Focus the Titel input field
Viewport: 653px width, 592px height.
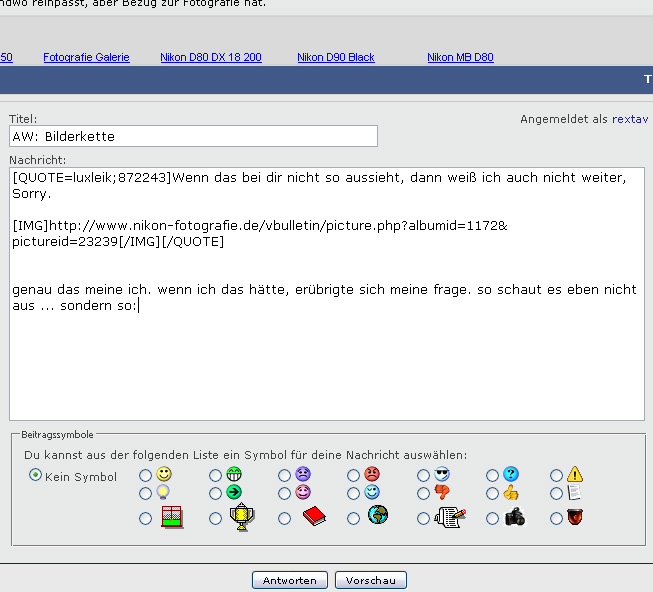pos(193,136)
